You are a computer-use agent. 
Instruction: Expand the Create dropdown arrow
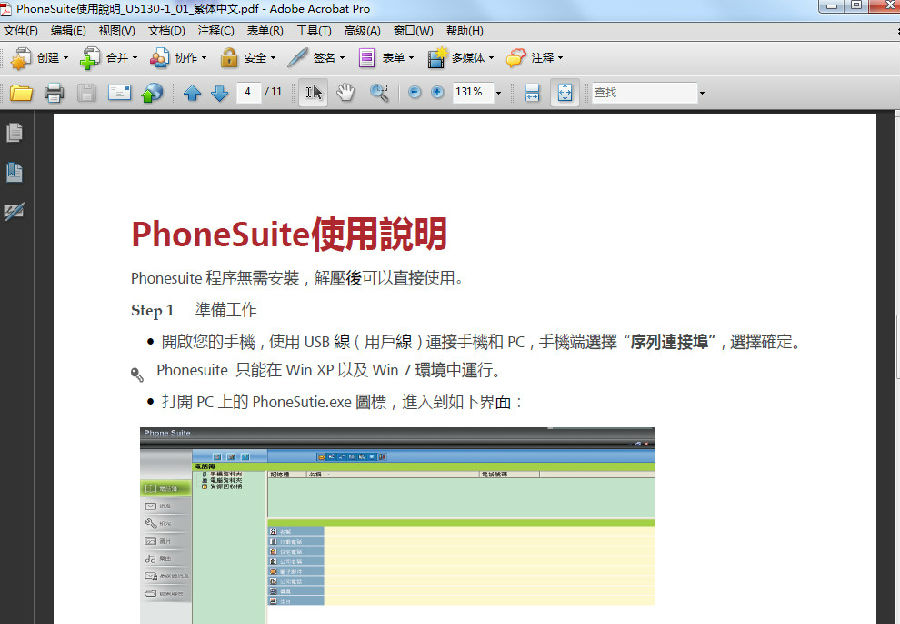[66, 57]
